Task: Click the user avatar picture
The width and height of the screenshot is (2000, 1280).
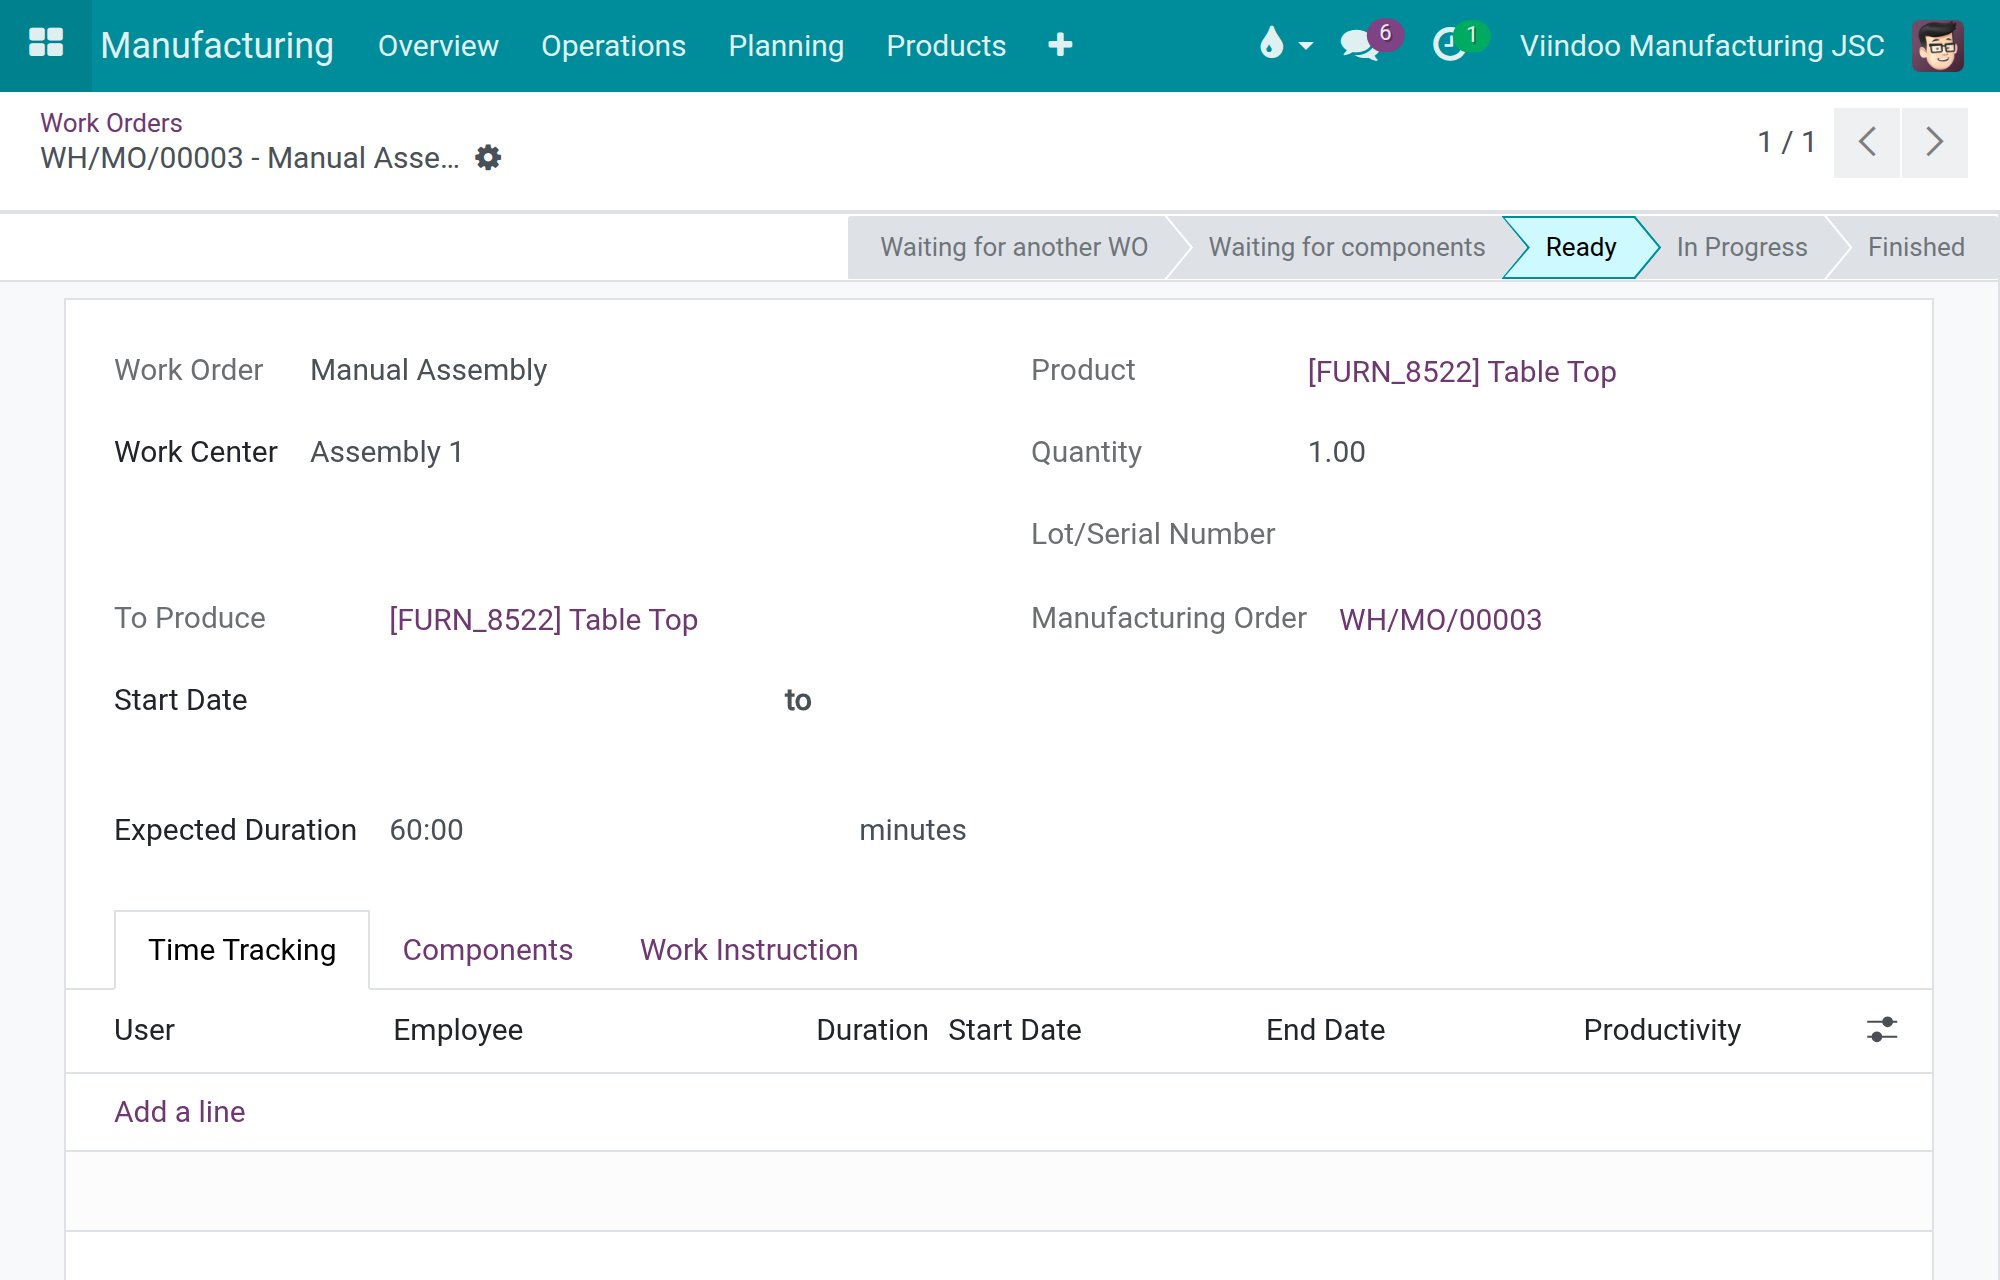Action: pyautogui.click(x=1937, y=45)
